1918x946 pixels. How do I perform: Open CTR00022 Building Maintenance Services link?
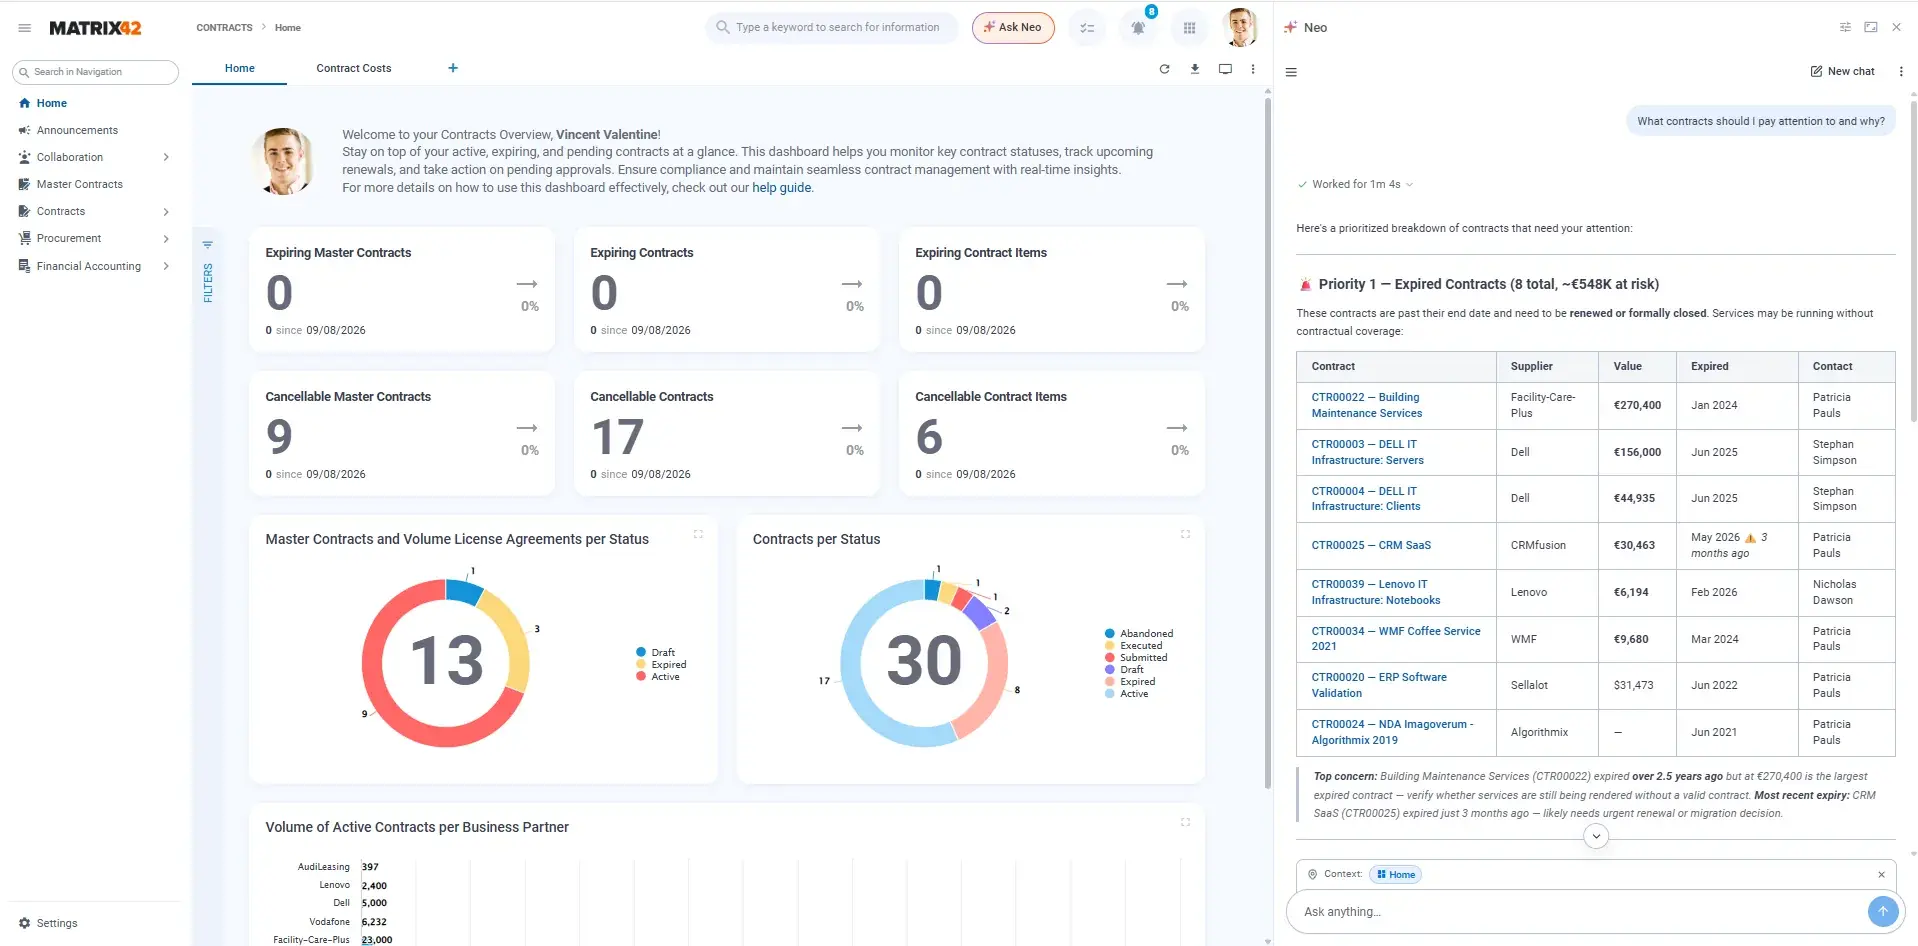[1367, 405]
